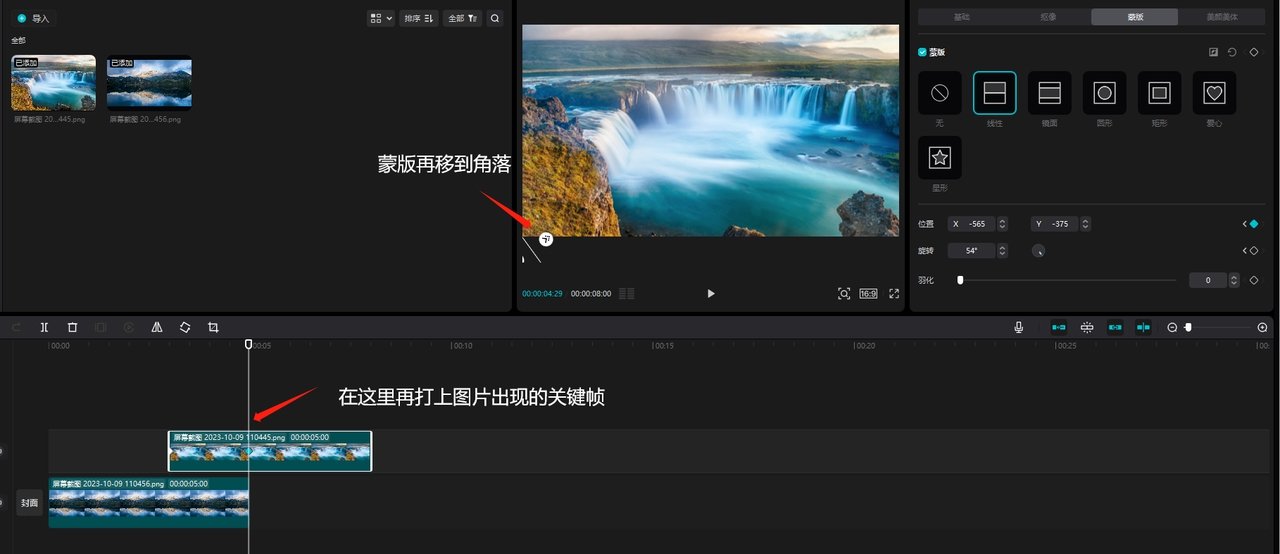Toggle the mask section keyframe diamond
Screen dimensions: 1280x554
[1254, 52]
